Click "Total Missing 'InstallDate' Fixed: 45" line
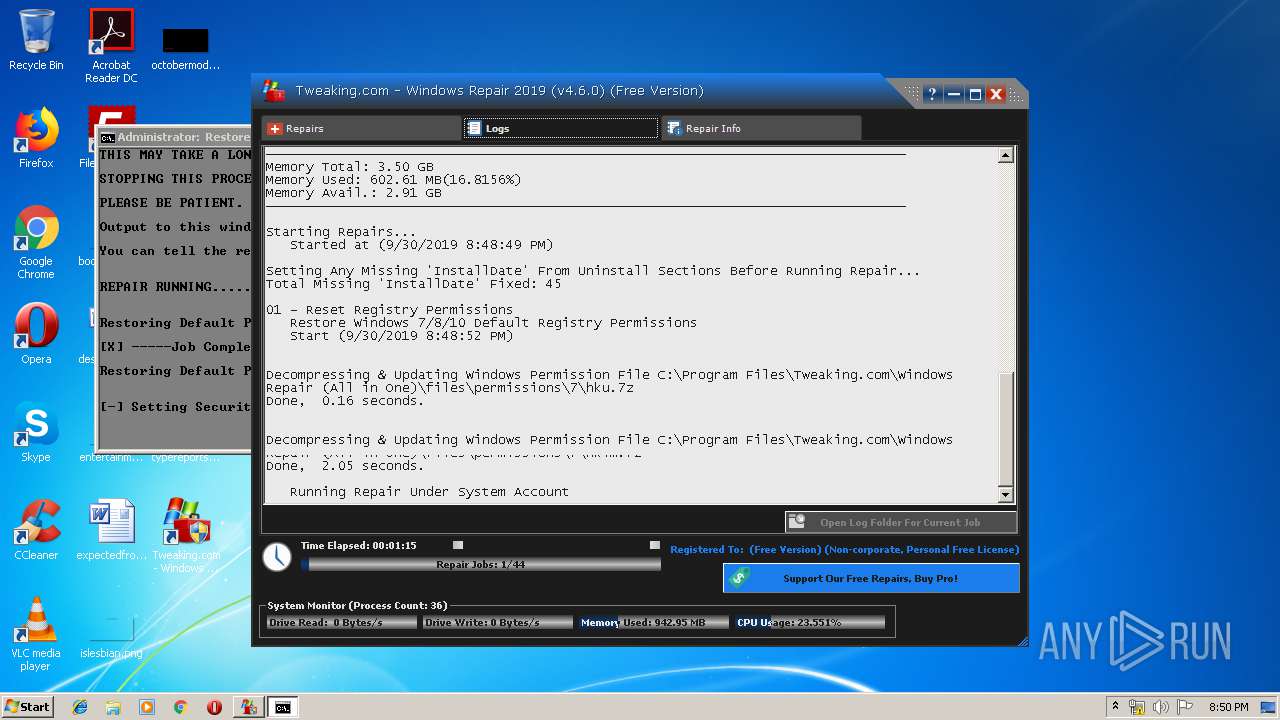 [414, 284]
